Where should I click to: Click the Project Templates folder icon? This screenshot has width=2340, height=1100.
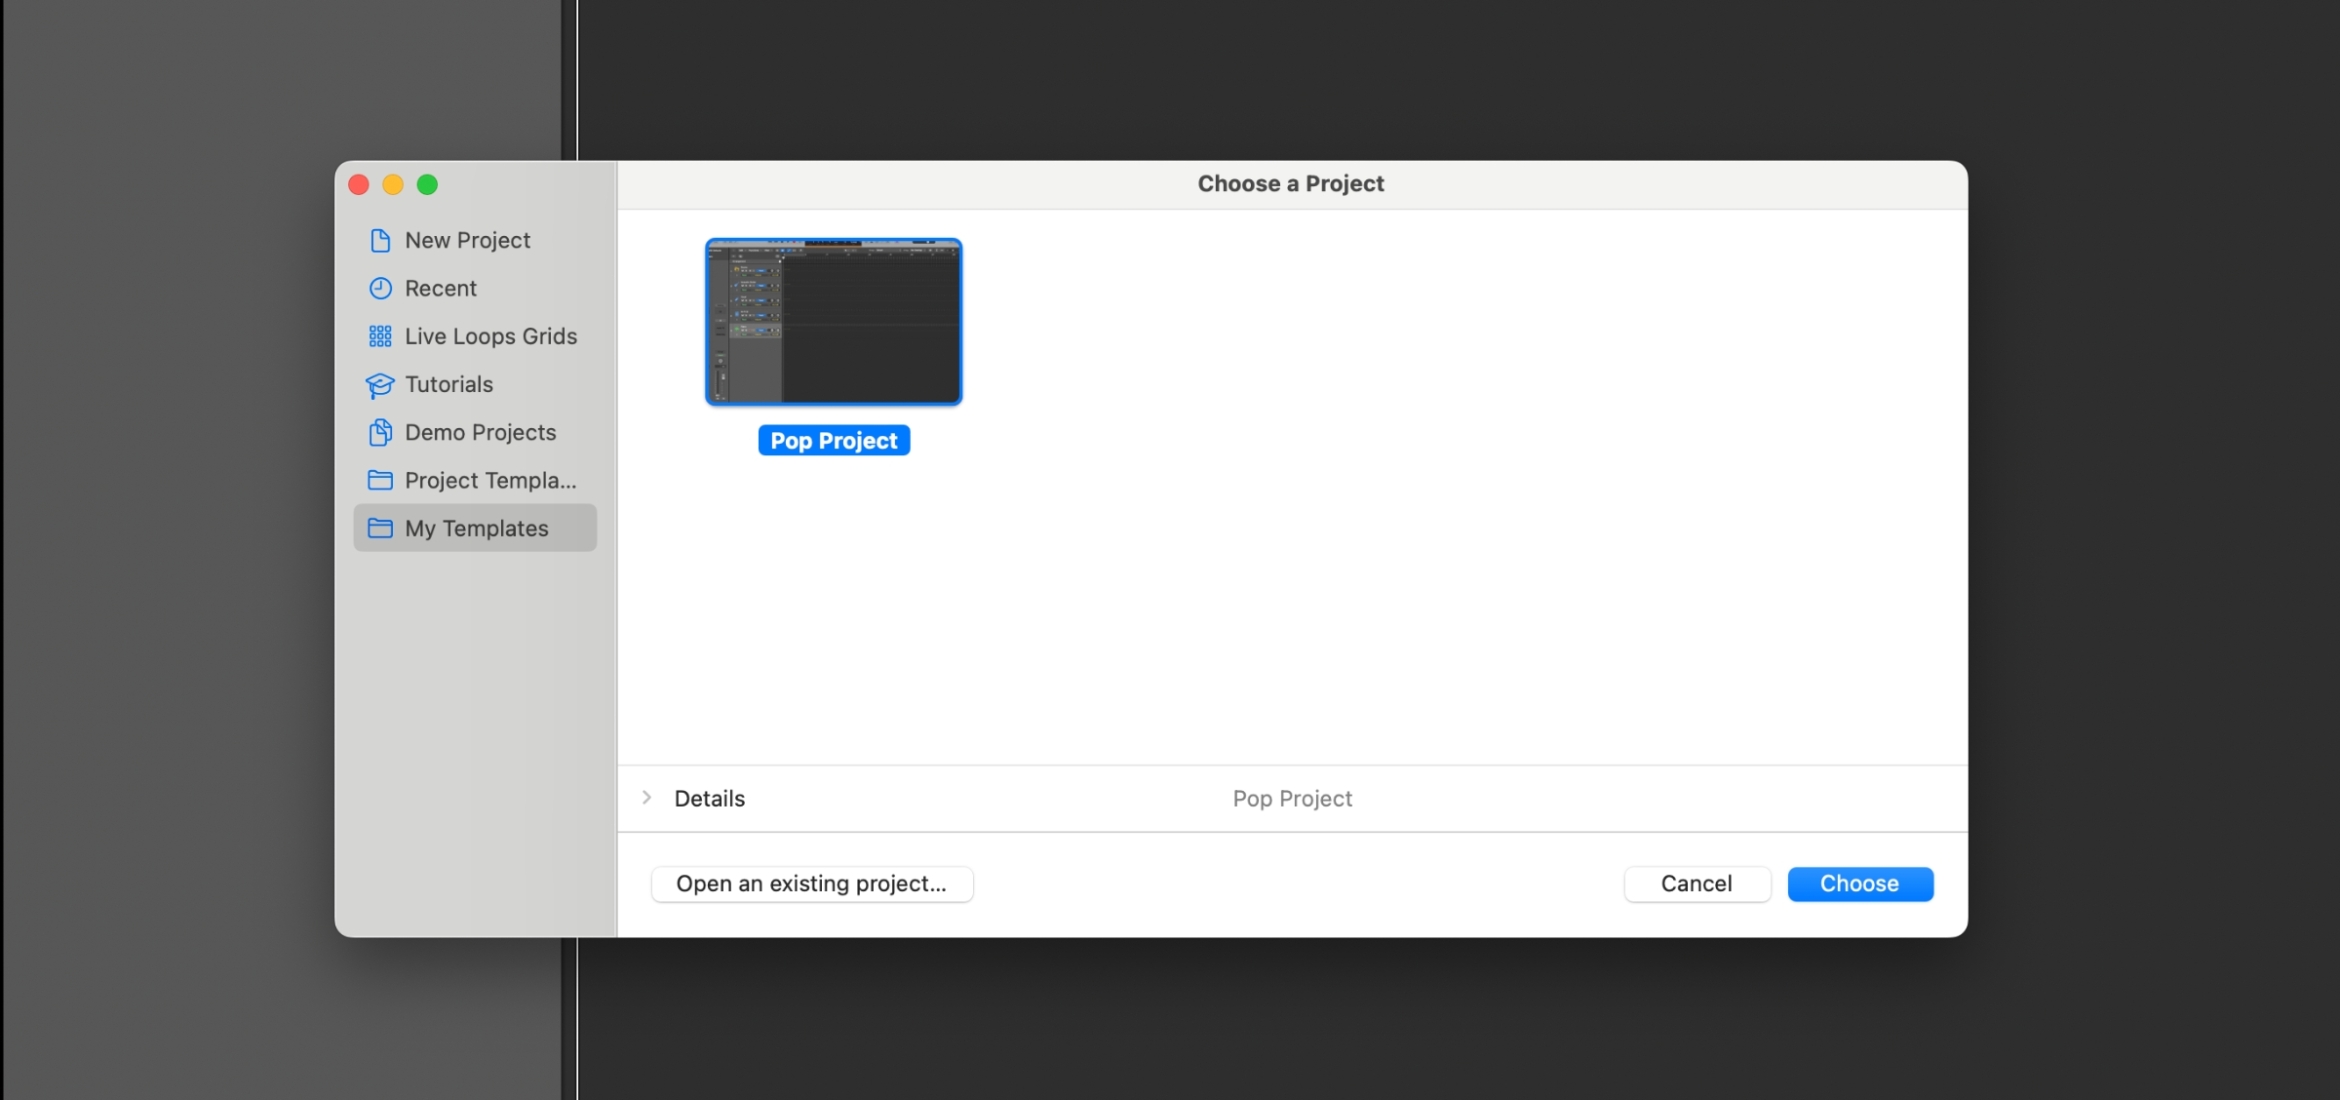tap(380, 480)
